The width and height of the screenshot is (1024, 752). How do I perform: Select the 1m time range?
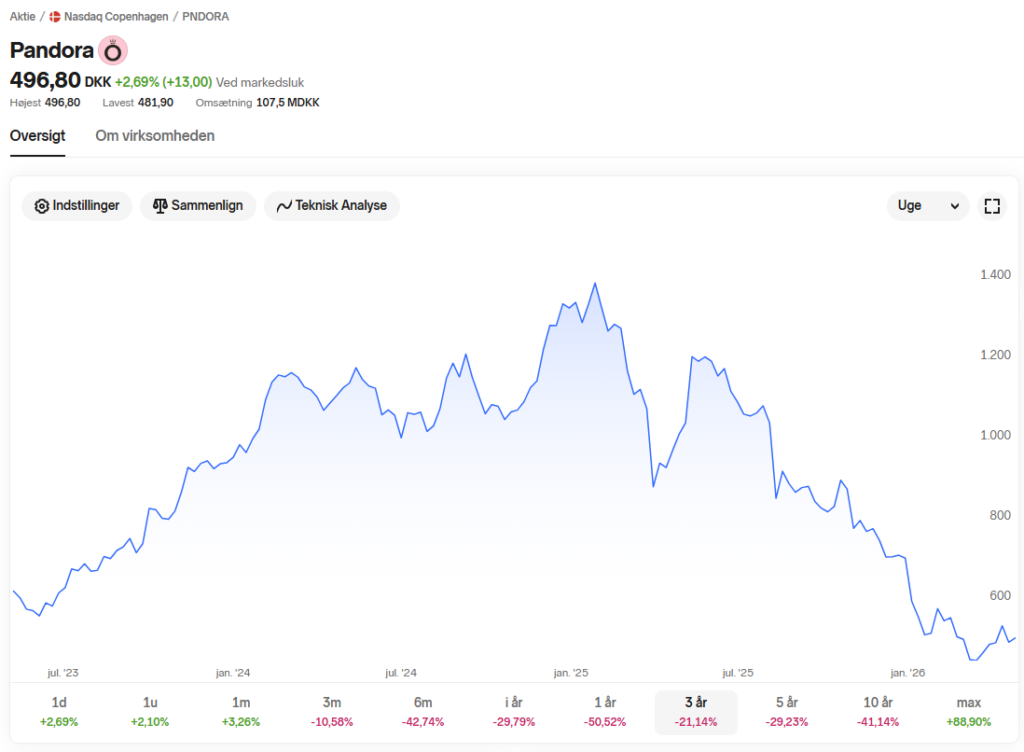(241, 712)
